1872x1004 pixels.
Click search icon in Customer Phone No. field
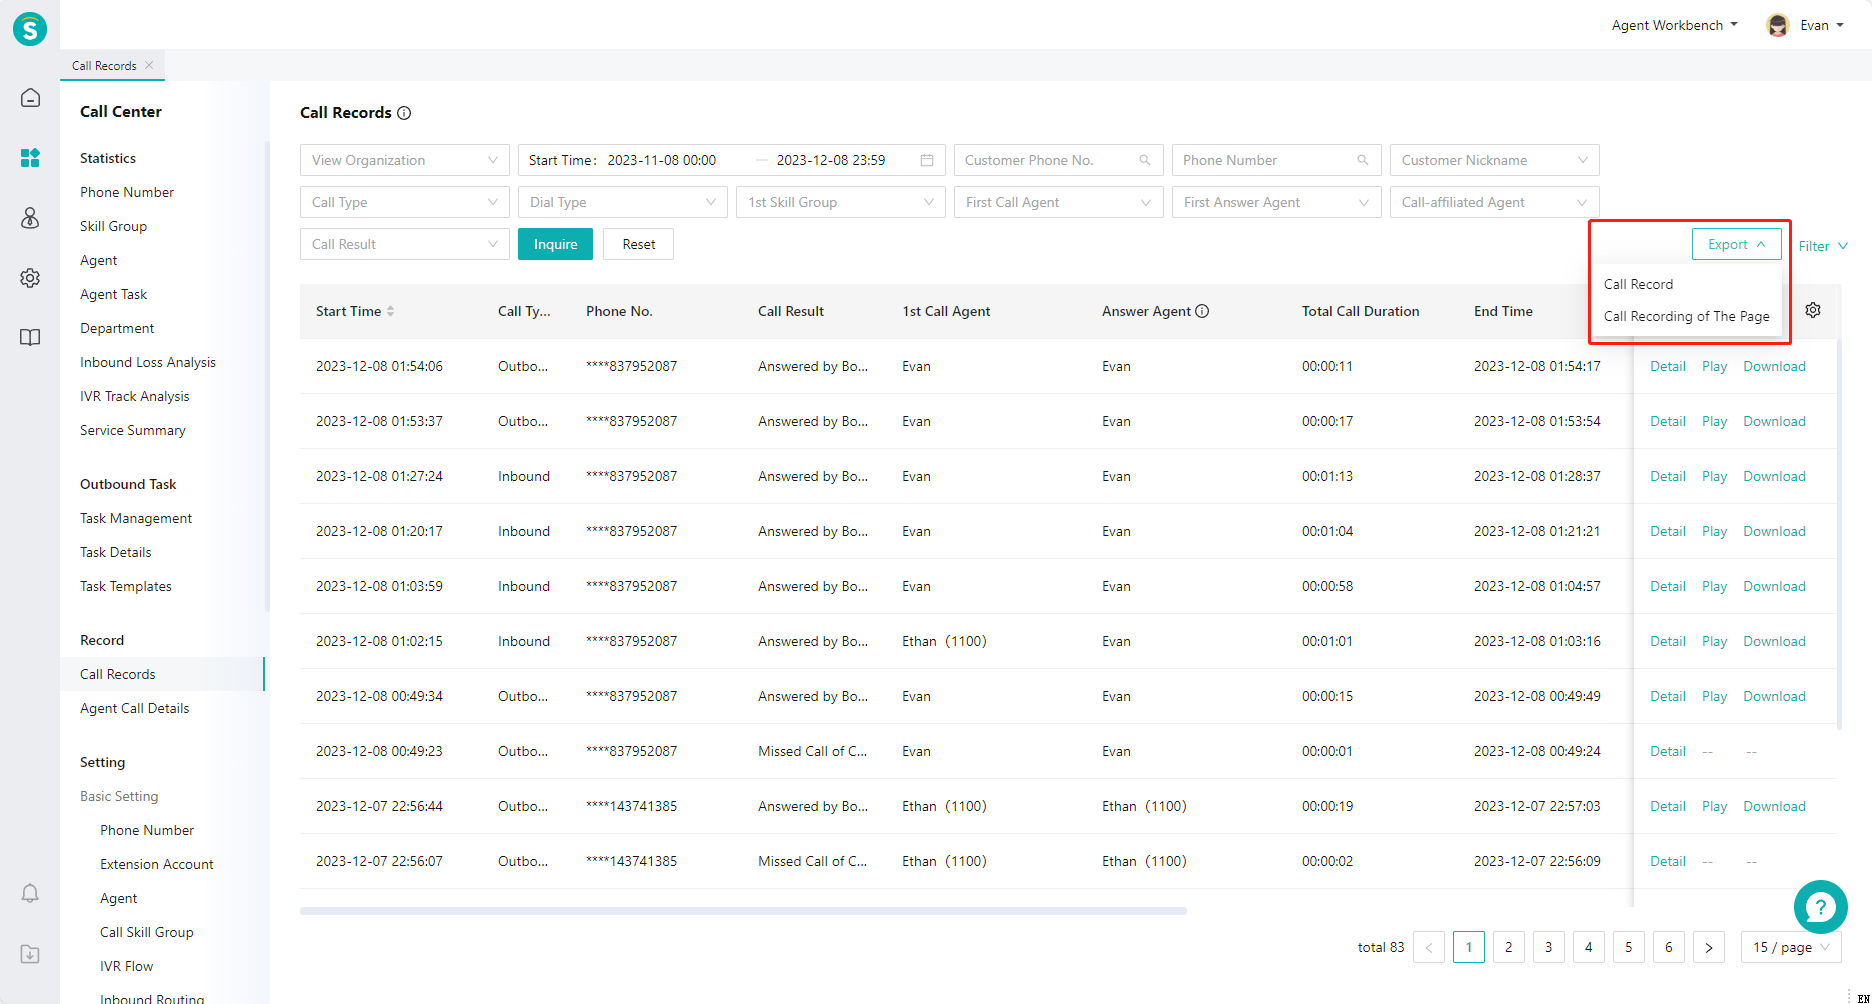point(1145,160)
